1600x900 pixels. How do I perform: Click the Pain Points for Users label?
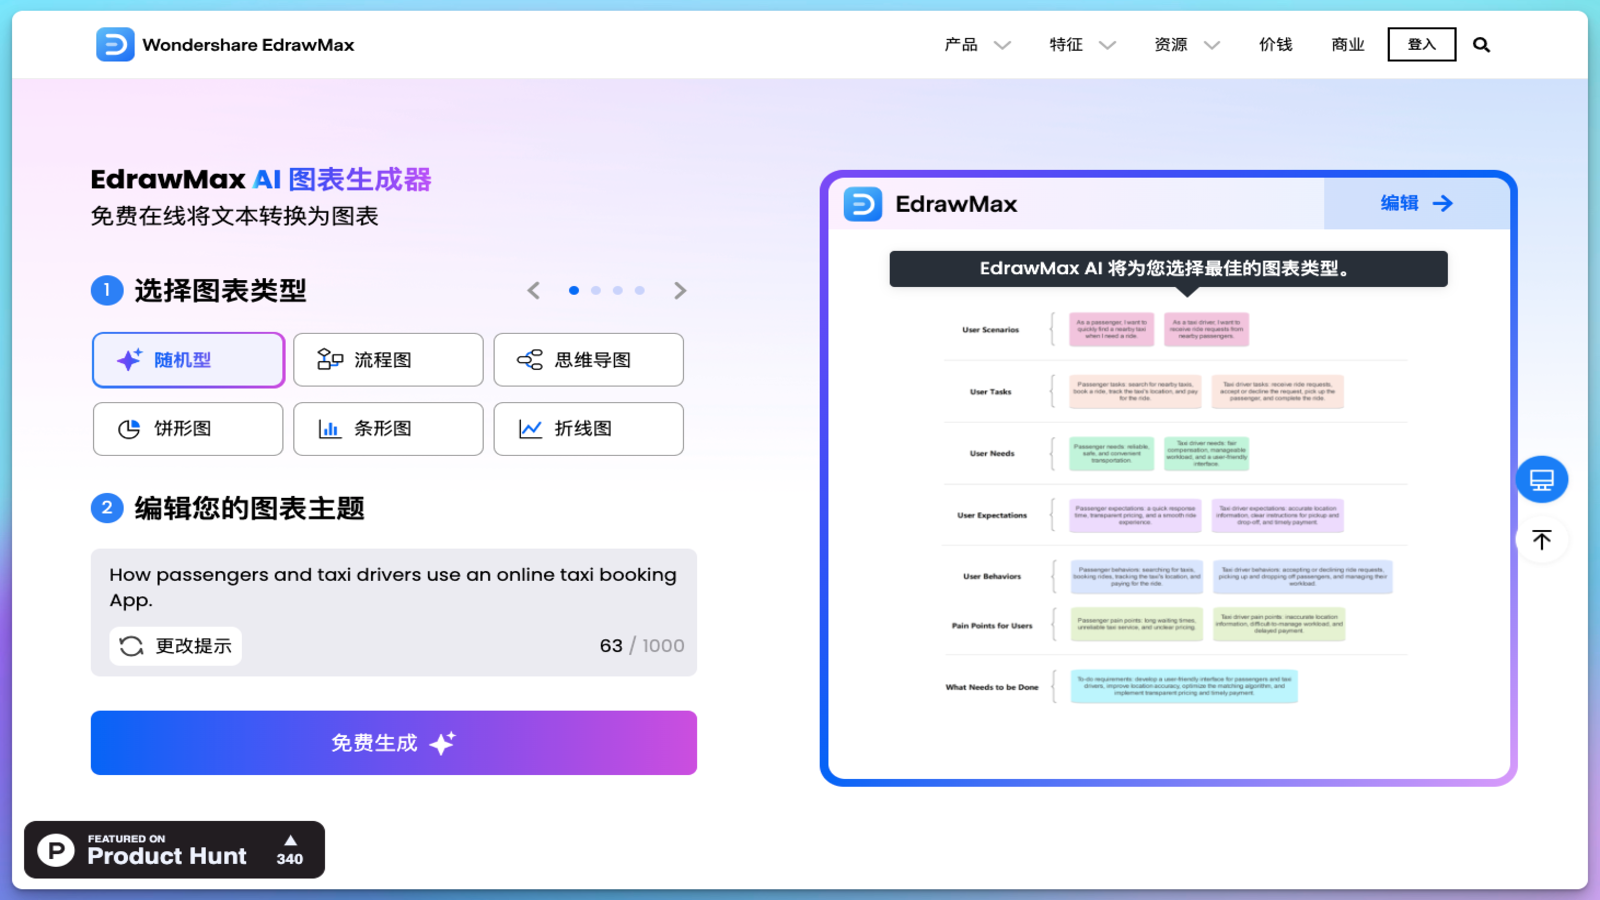(x=992, y=626)
